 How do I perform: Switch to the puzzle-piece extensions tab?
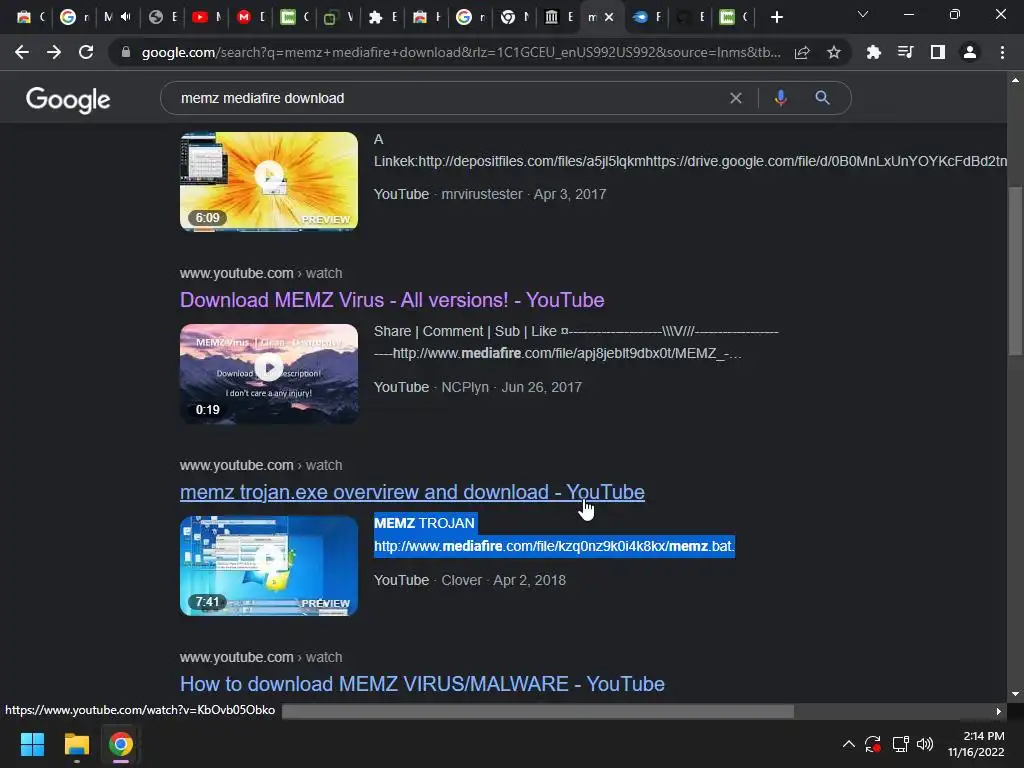383,17
